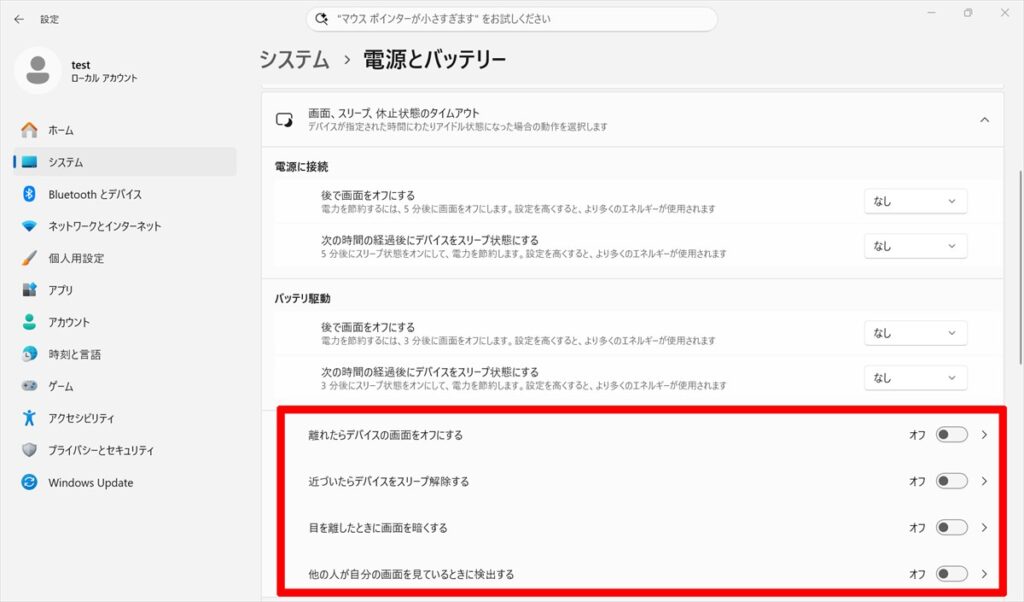The height and width of the screenshot is (602, 1024).
Task: Minimize the settings window
Action: [x=932, y=12]
